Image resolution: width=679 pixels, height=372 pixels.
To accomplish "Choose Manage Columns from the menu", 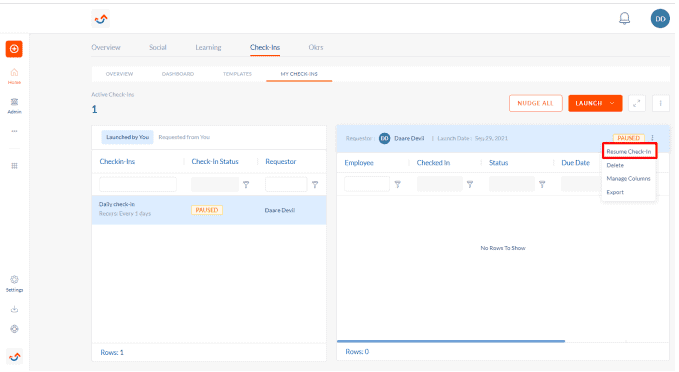I will coord(628,178).
